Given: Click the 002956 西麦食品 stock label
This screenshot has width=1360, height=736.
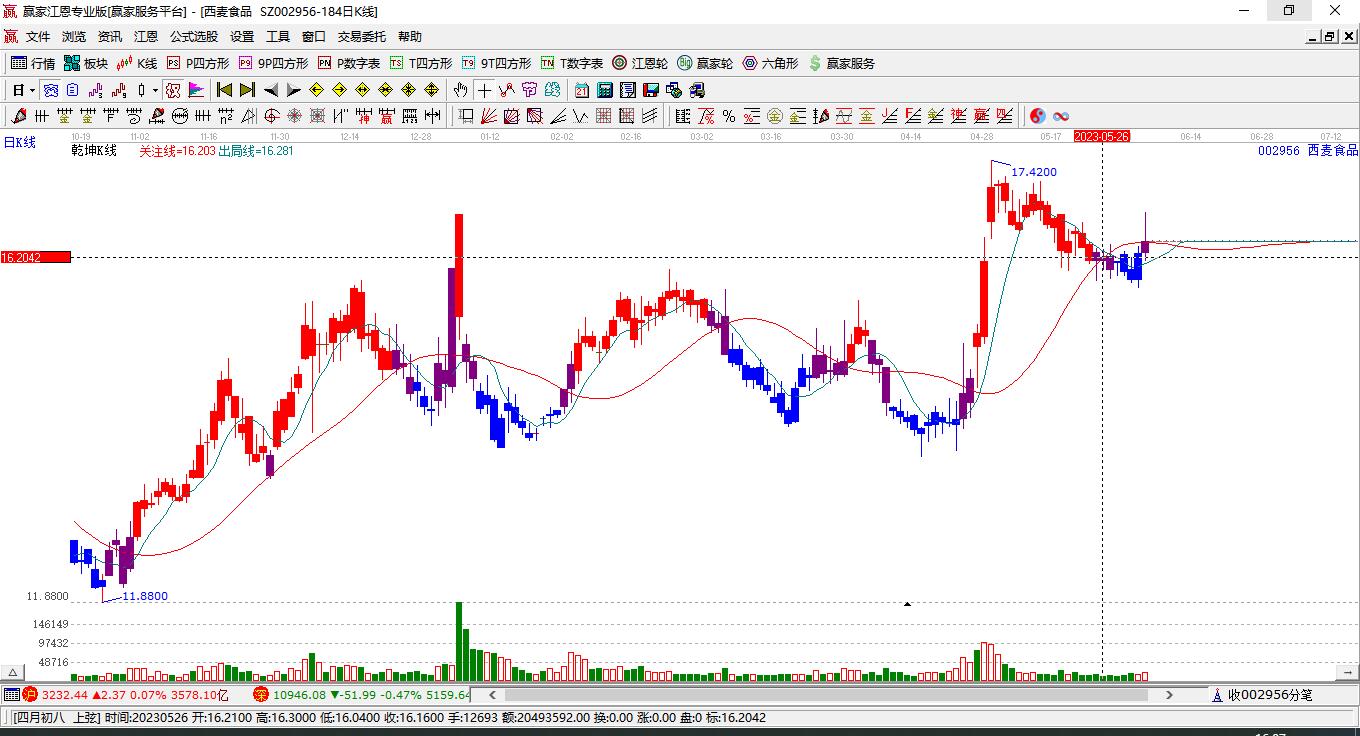Looking at the screenshot, I should tap(1308, 150).
